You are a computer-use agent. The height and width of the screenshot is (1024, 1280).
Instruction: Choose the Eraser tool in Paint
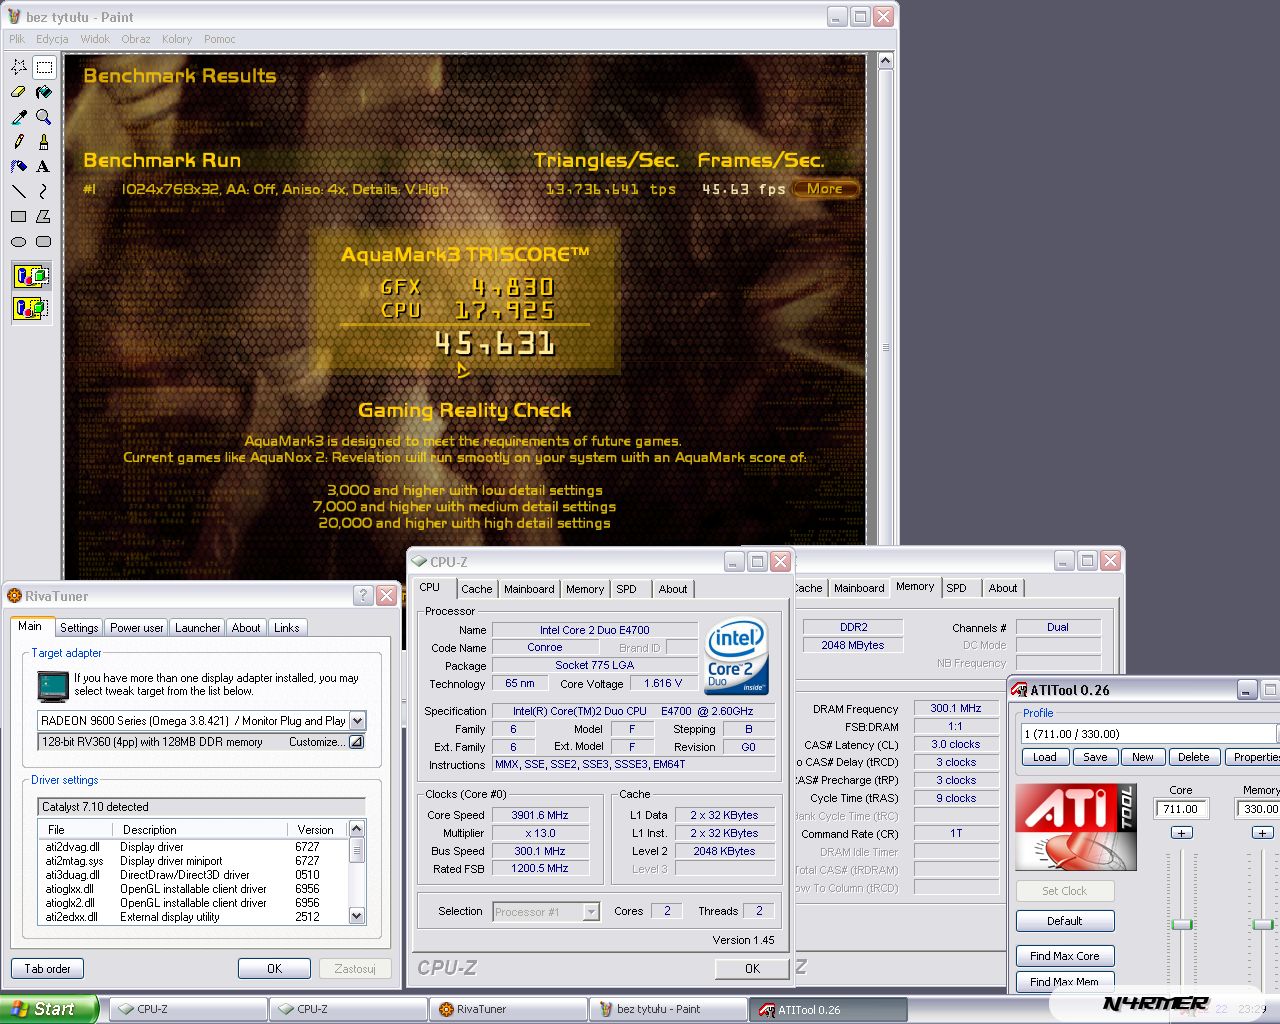point(19,92)
